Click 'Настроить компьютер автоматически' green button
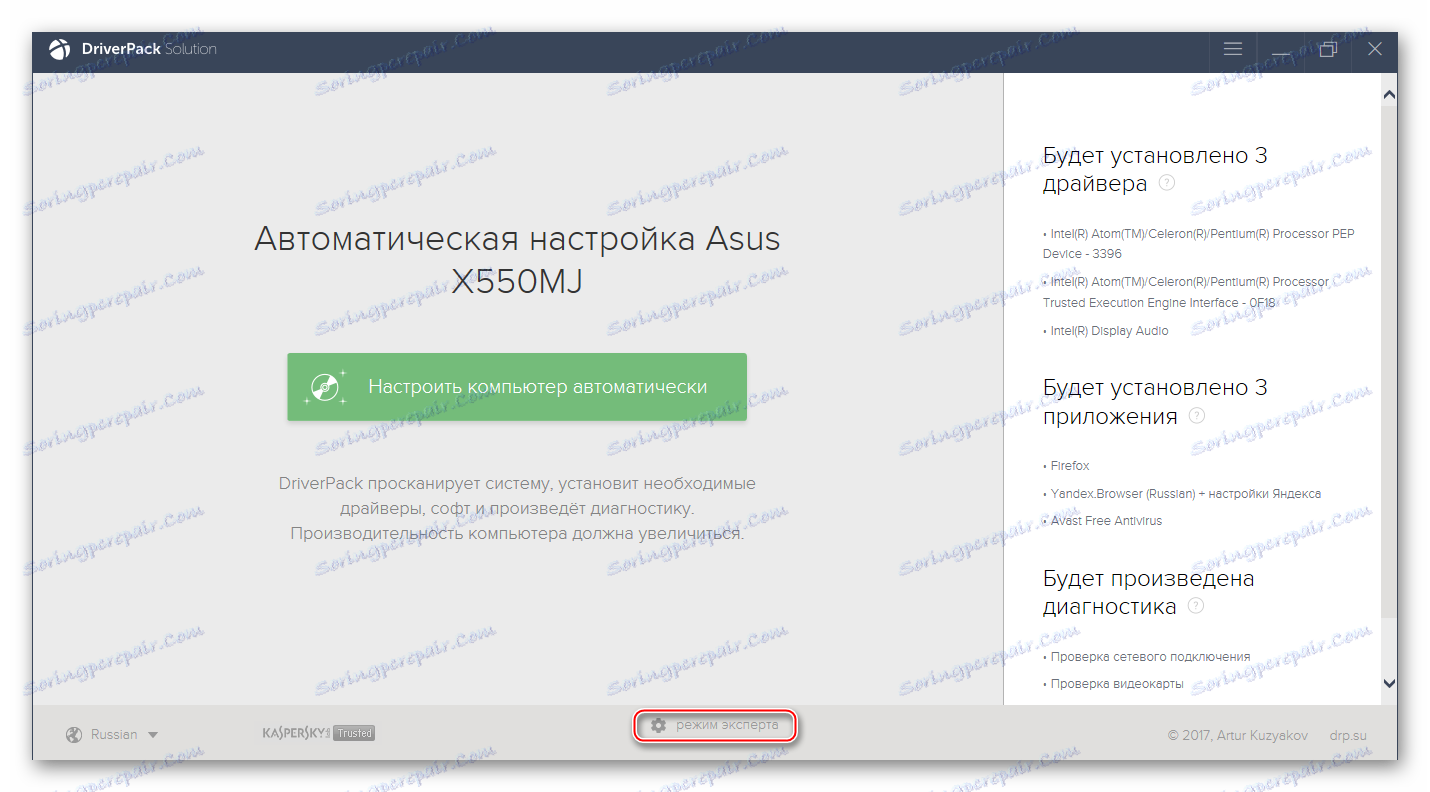Image resolution: width=1430 pixels, height=792 pixels. tap(517, 387)
